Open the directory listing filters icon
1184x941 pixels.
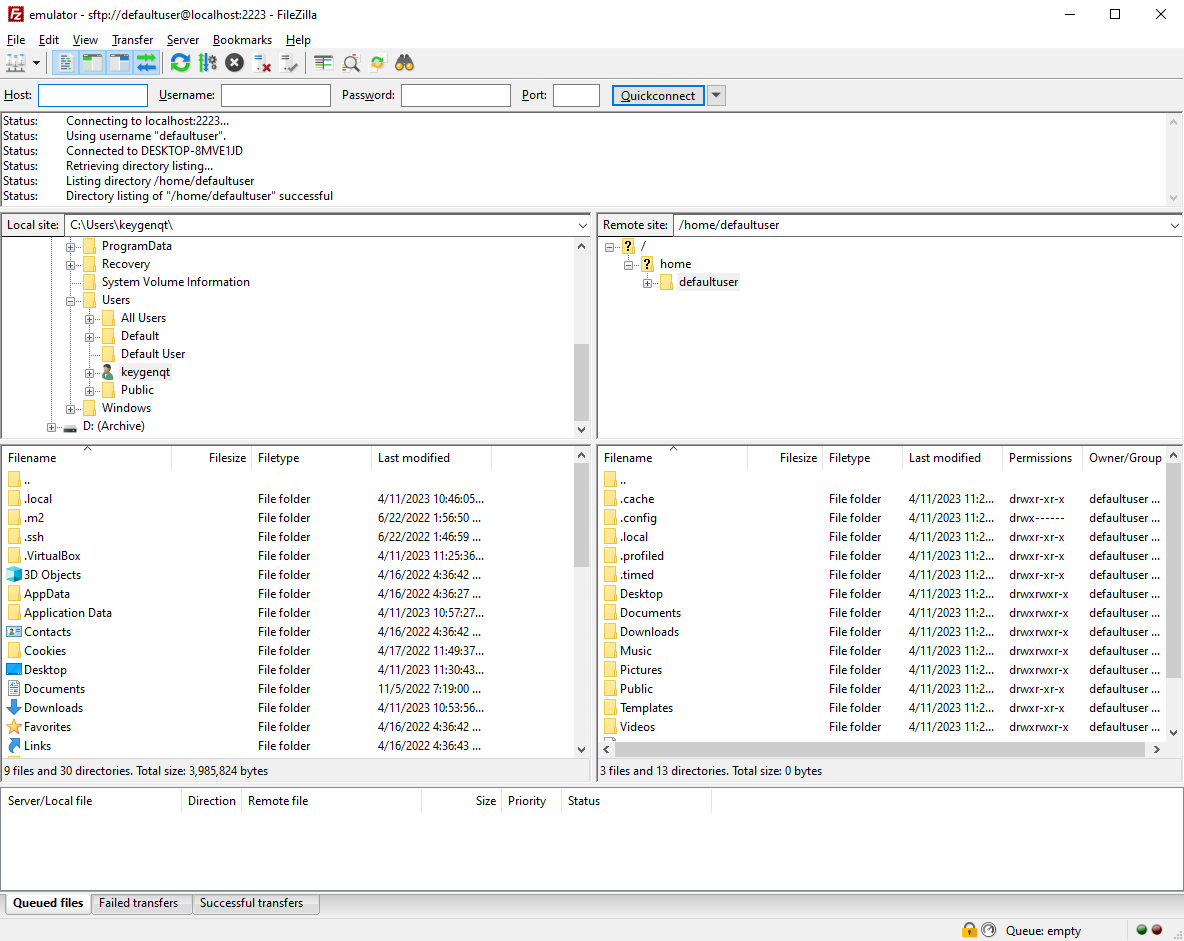323,63
